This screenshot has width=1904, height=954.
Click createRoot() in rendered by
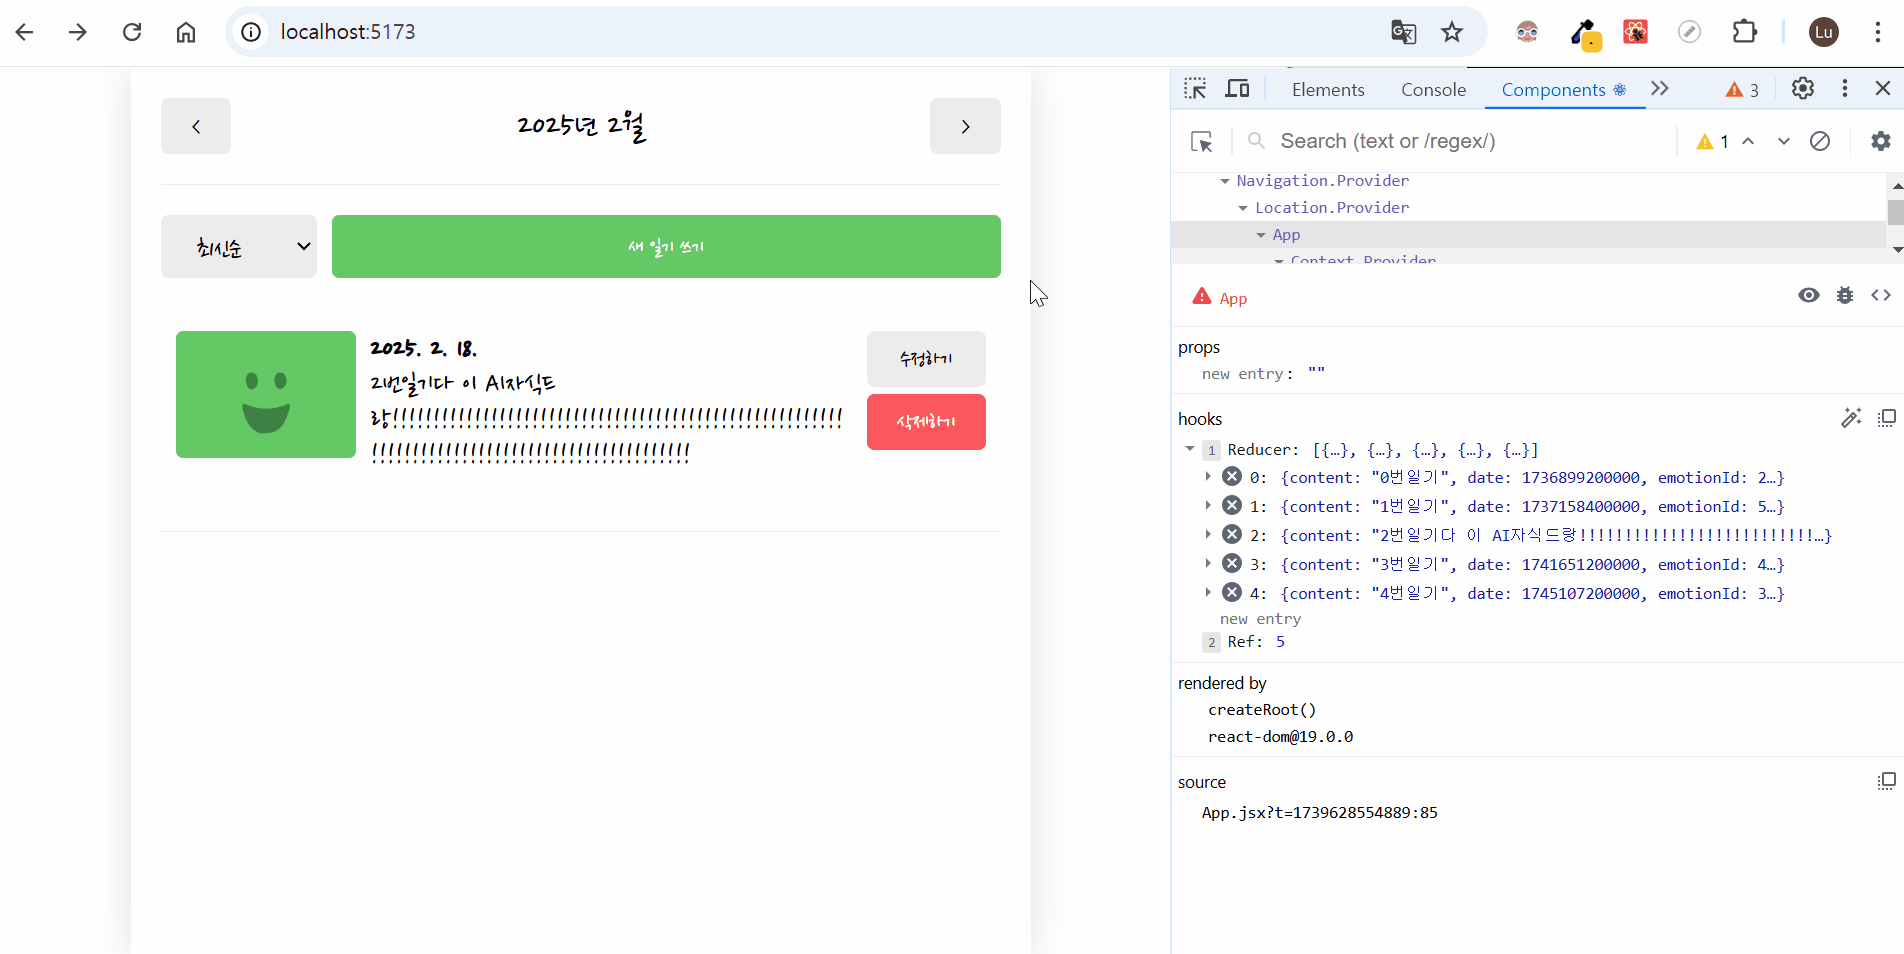[1262, 710]
